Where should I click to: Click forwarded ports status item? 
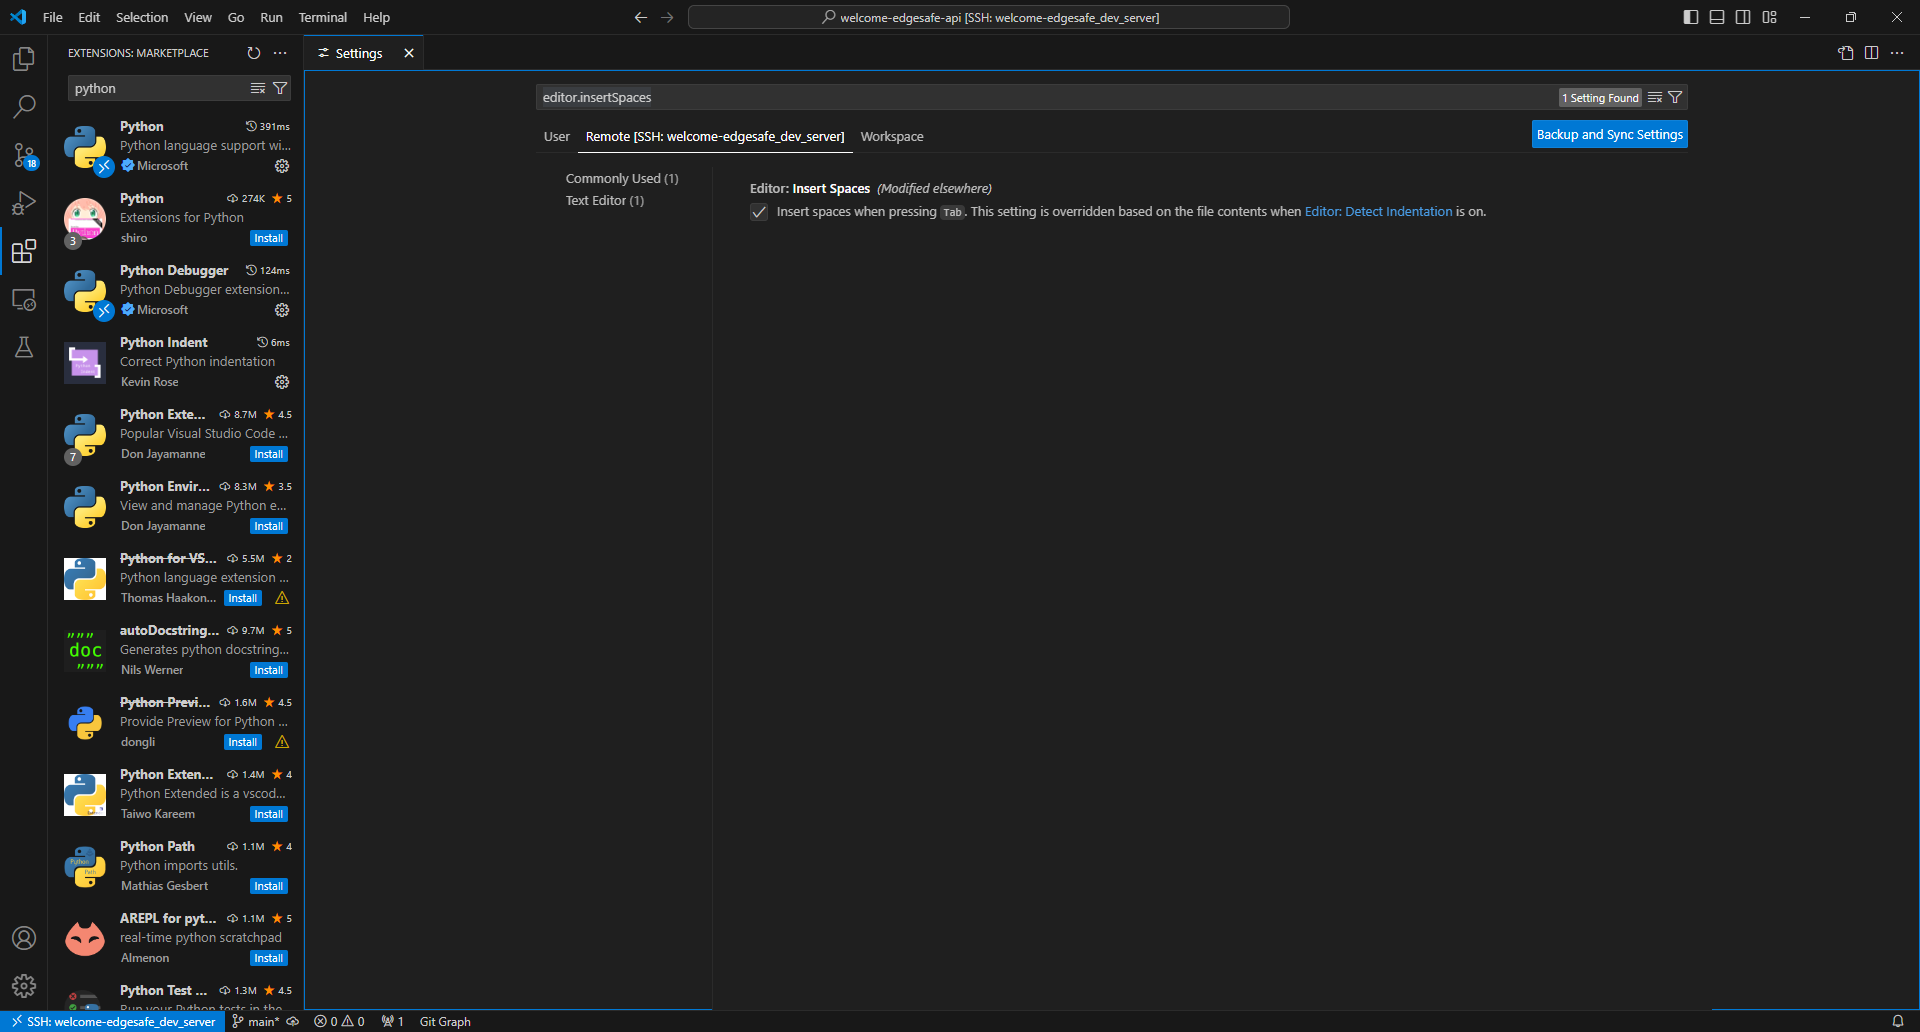(x=393, y=1021)
